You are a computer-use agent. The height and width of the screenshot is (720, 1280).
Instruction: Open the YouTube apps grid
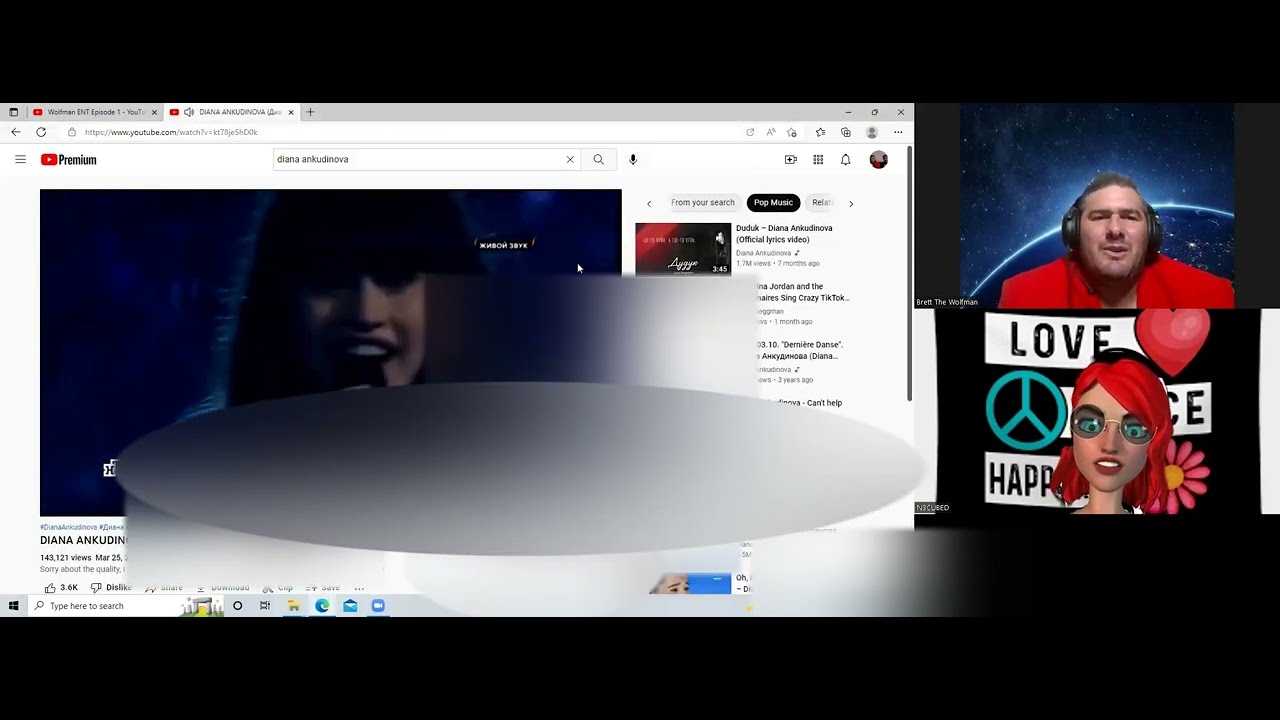pos(818,159)
